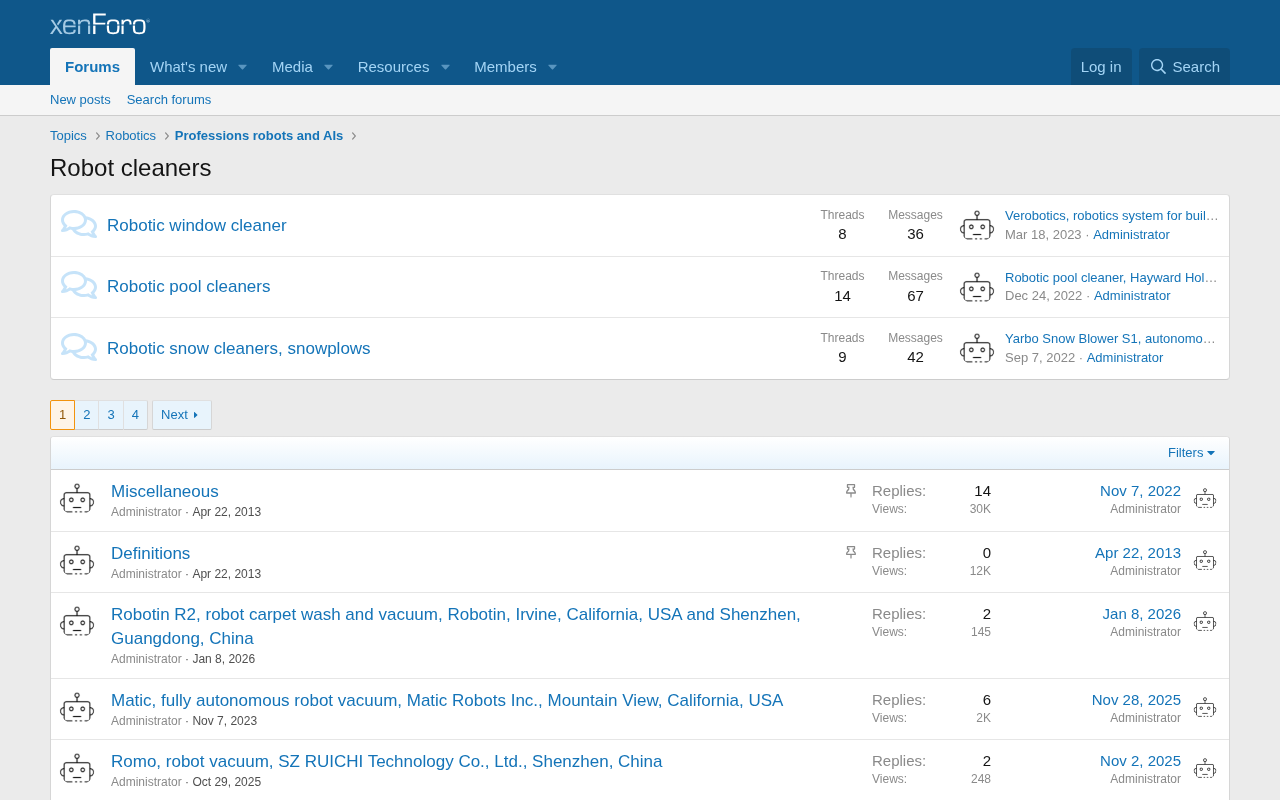The height and width of the screenshot is (800, 1280).
Task: Click the Log in button
Action: 1101,67
